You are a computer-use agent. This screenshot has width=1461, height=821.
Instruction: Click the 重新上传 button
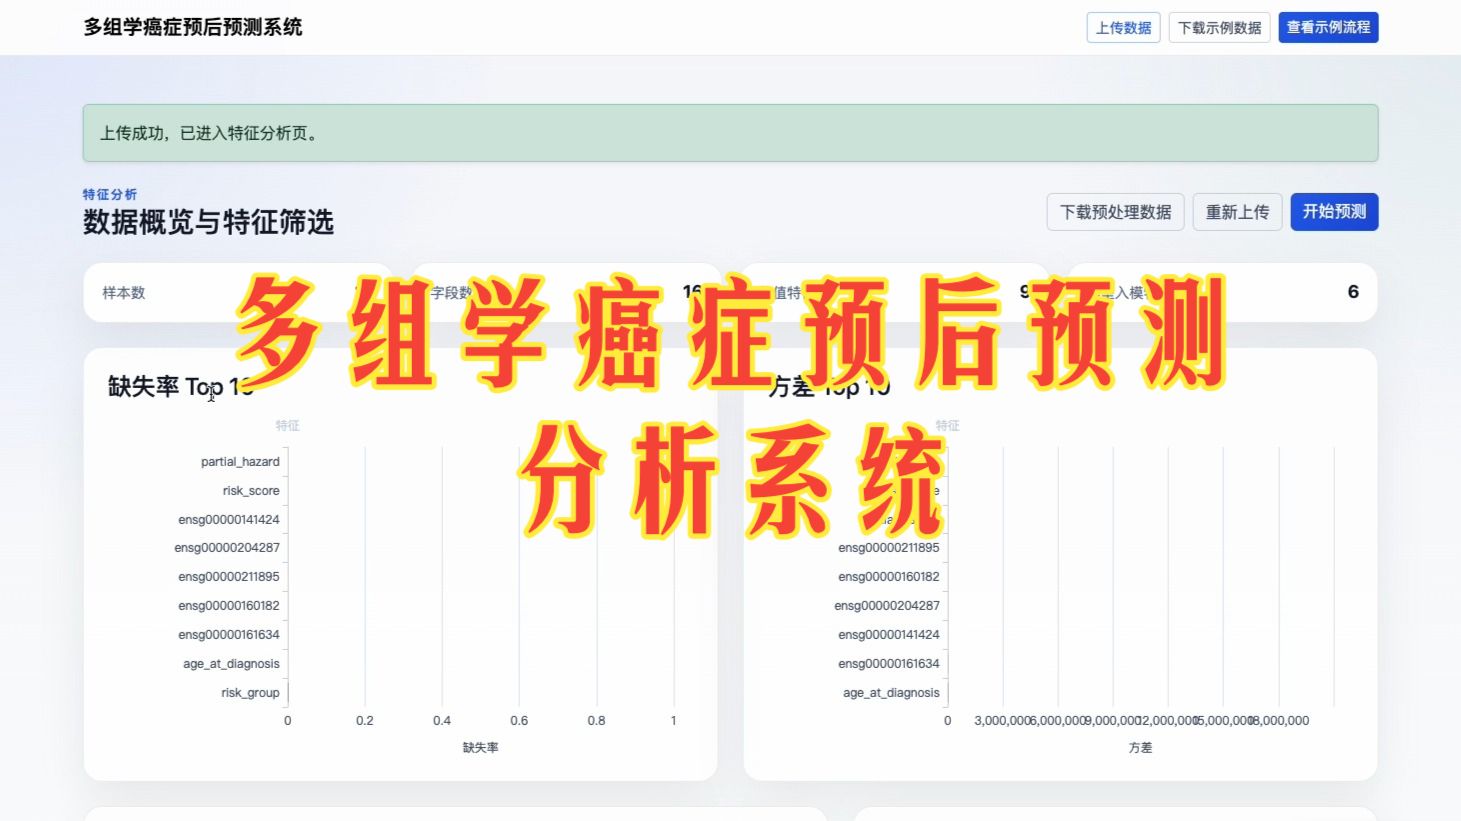click(x=1237, y=212)
